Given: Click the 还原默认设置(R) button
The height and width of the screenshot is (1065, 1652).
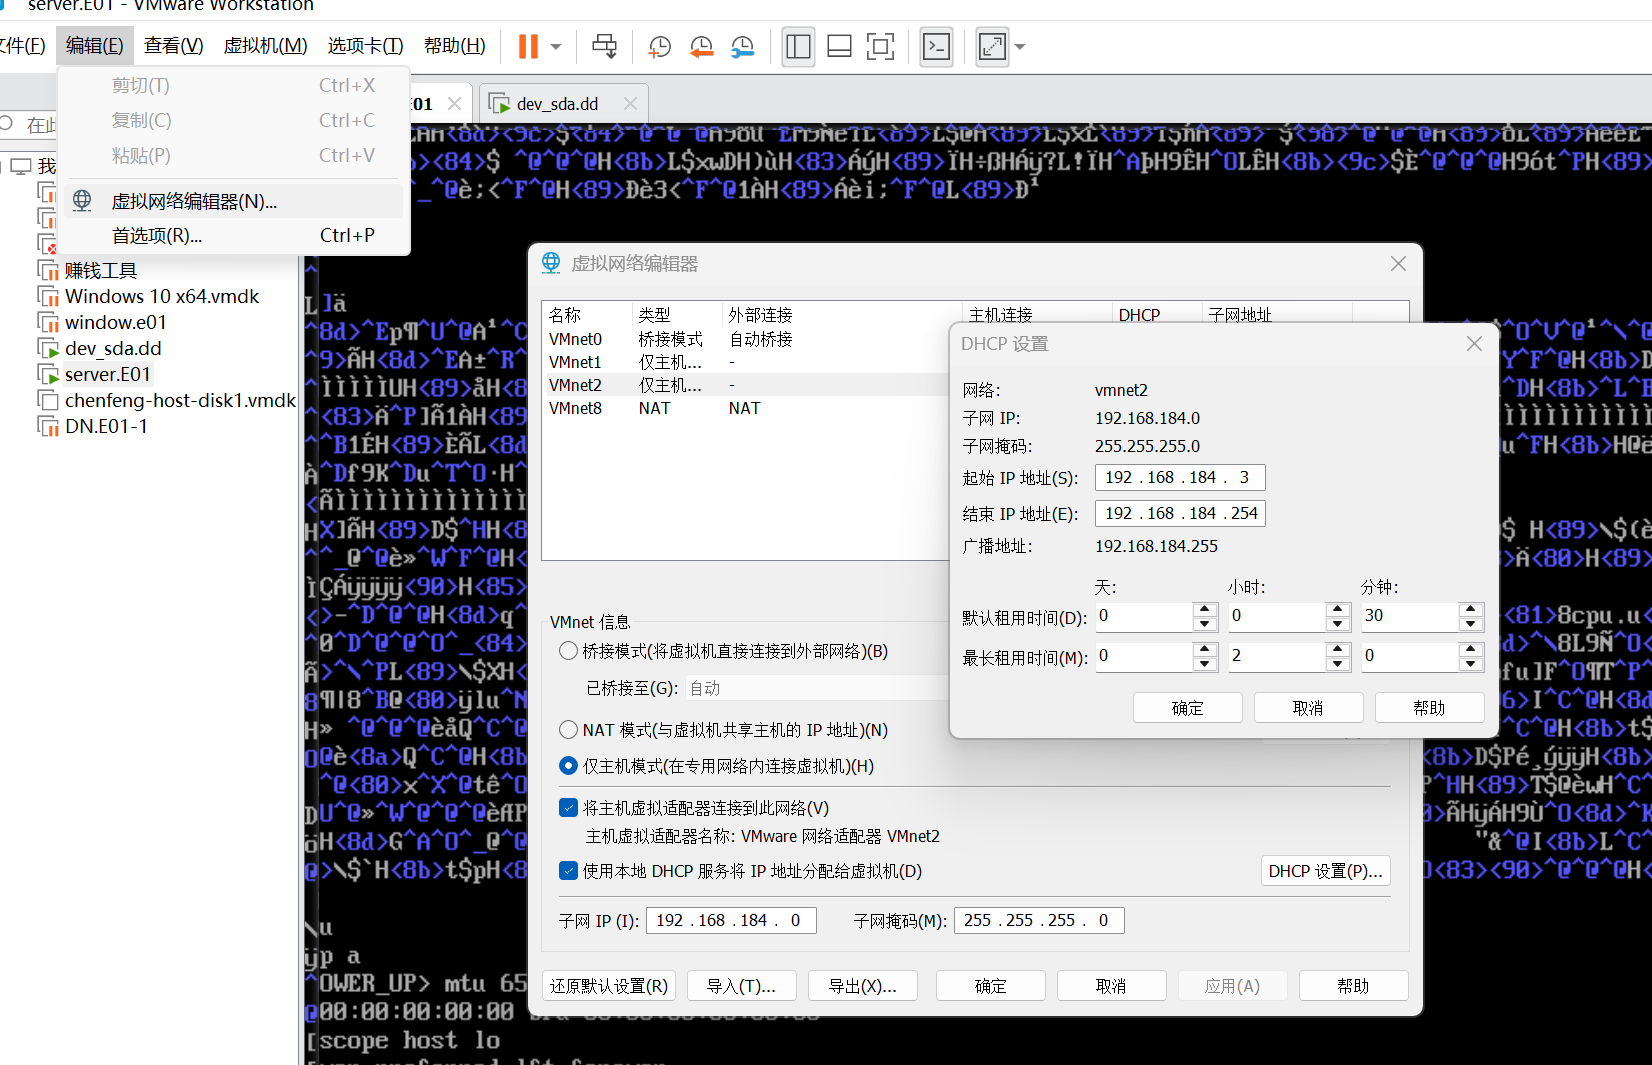Looking at the screenshot, I should [x=608, y=985].
